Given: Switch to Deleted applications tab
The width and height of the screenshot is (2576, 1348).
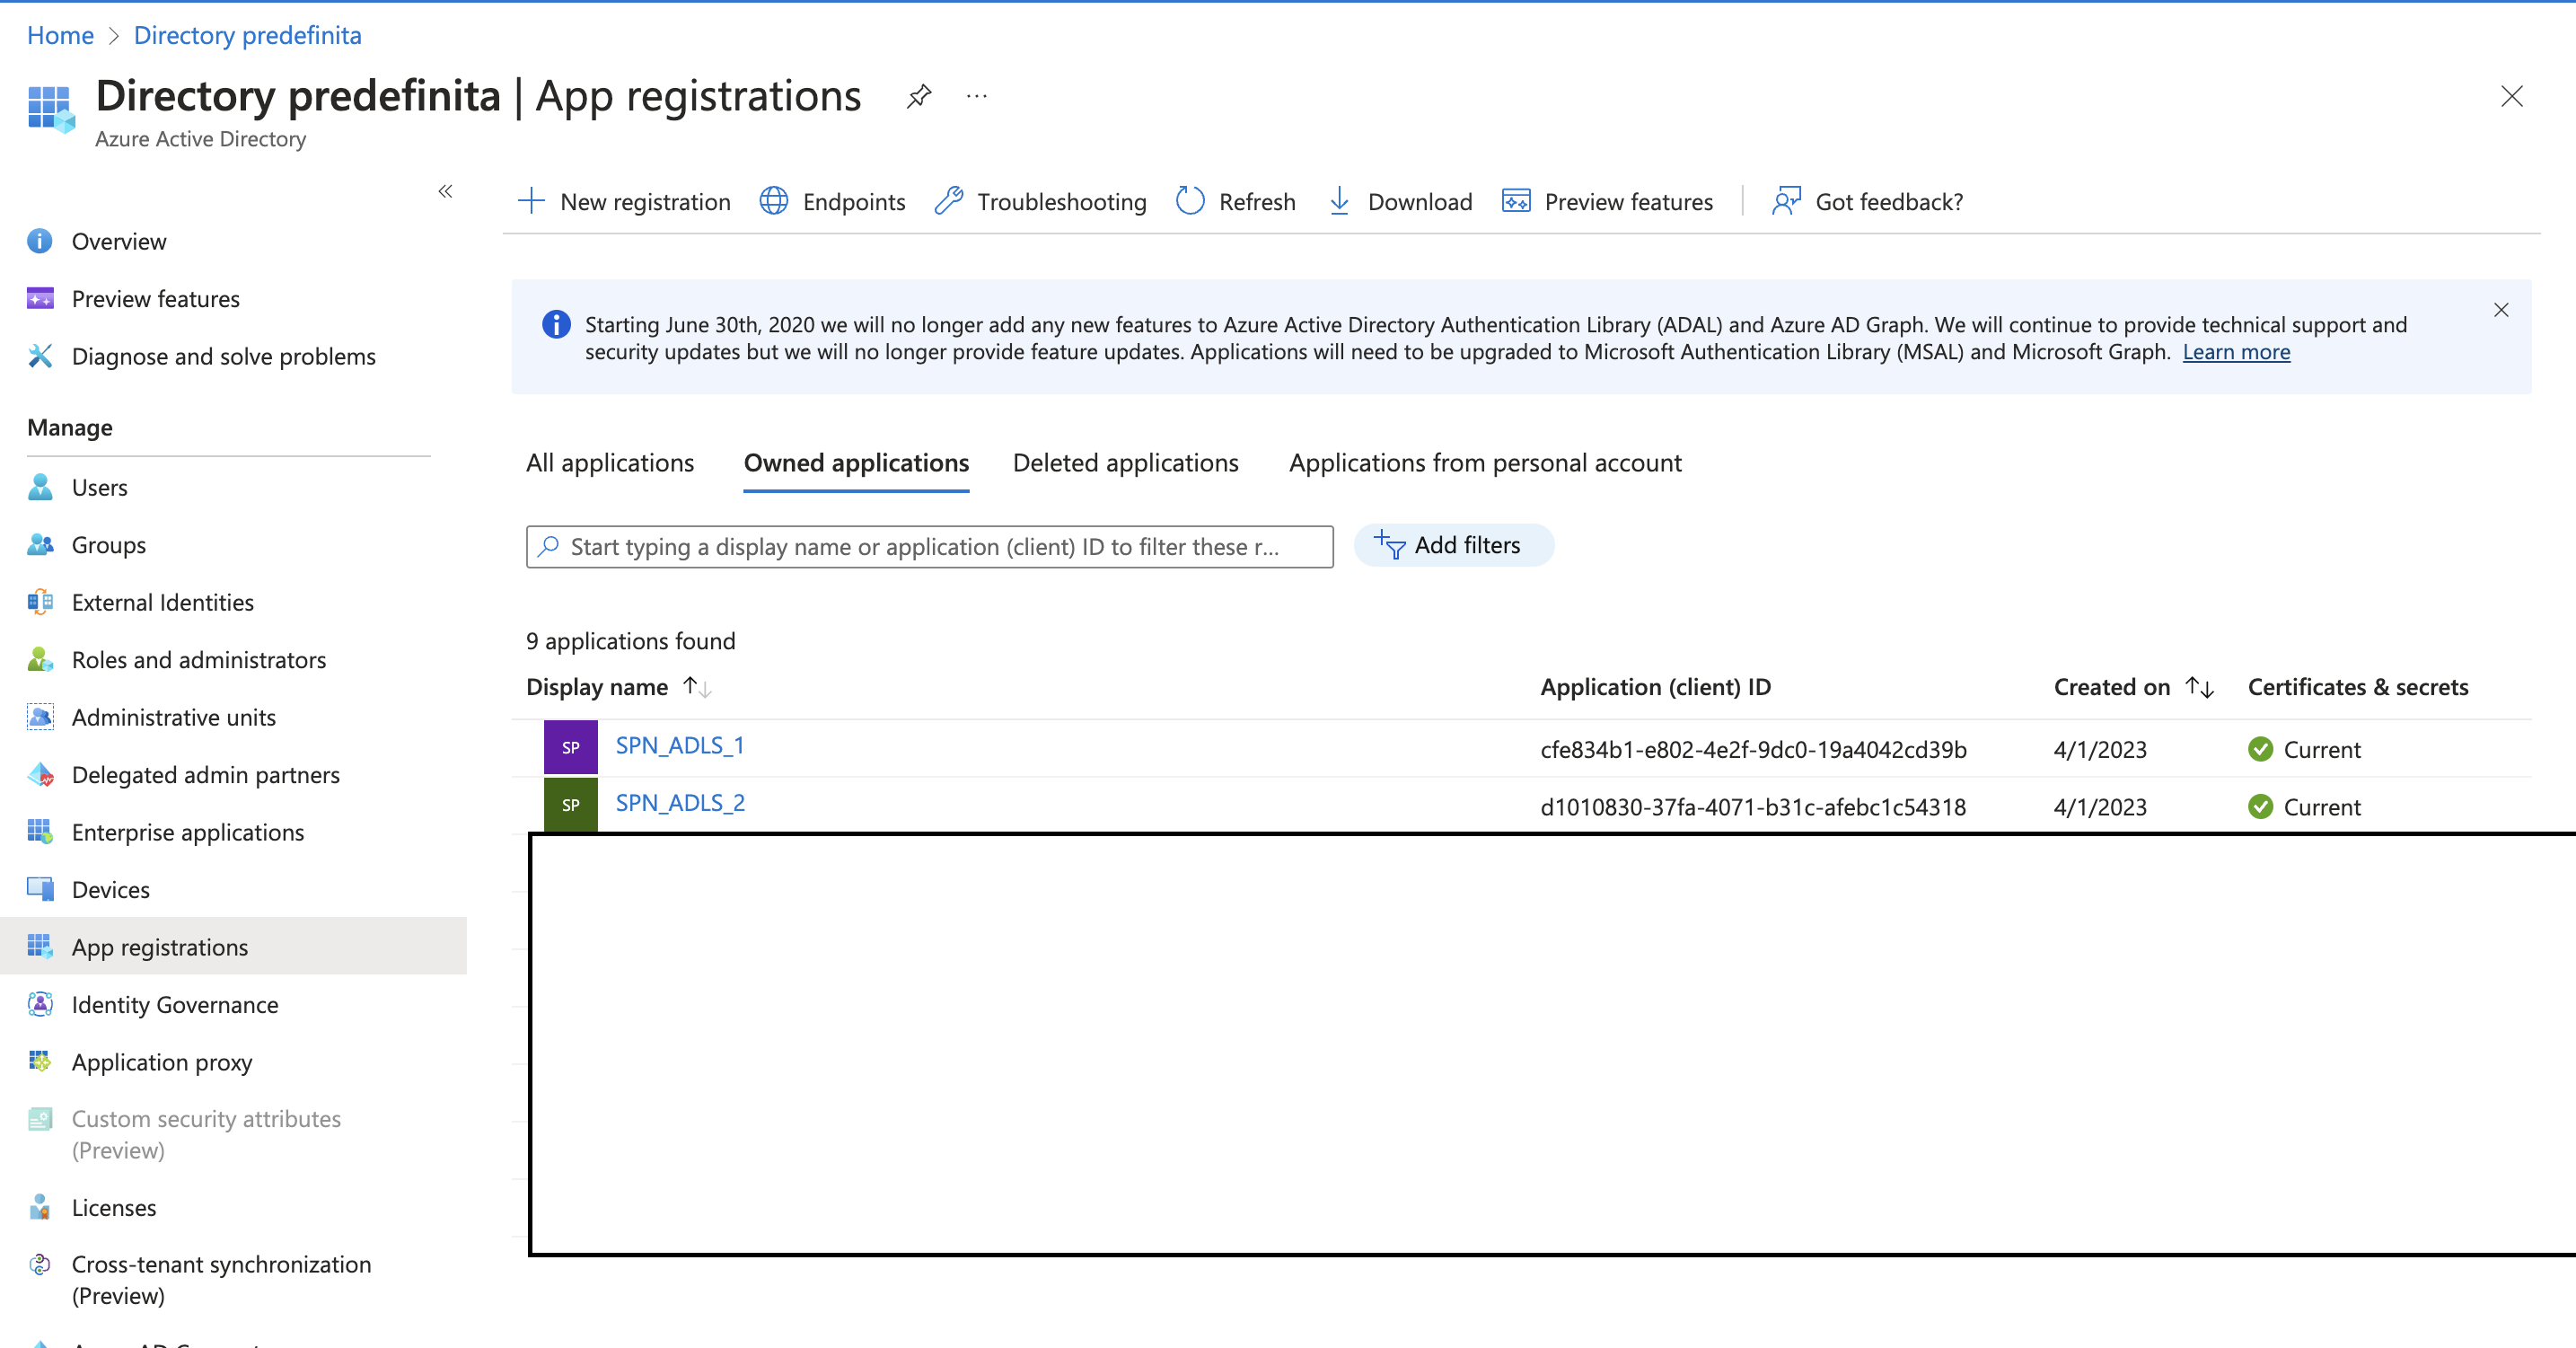Looking at the screenshot, I should pos(1125,463).
